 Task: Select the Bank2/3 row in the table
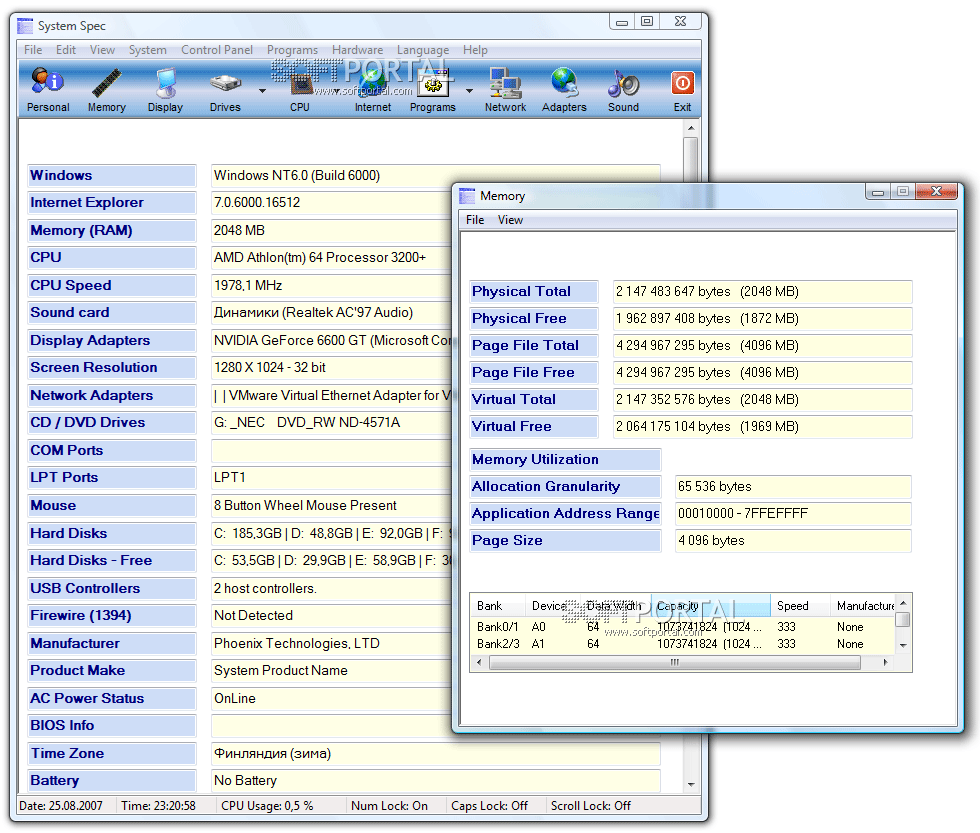(682, 644)
